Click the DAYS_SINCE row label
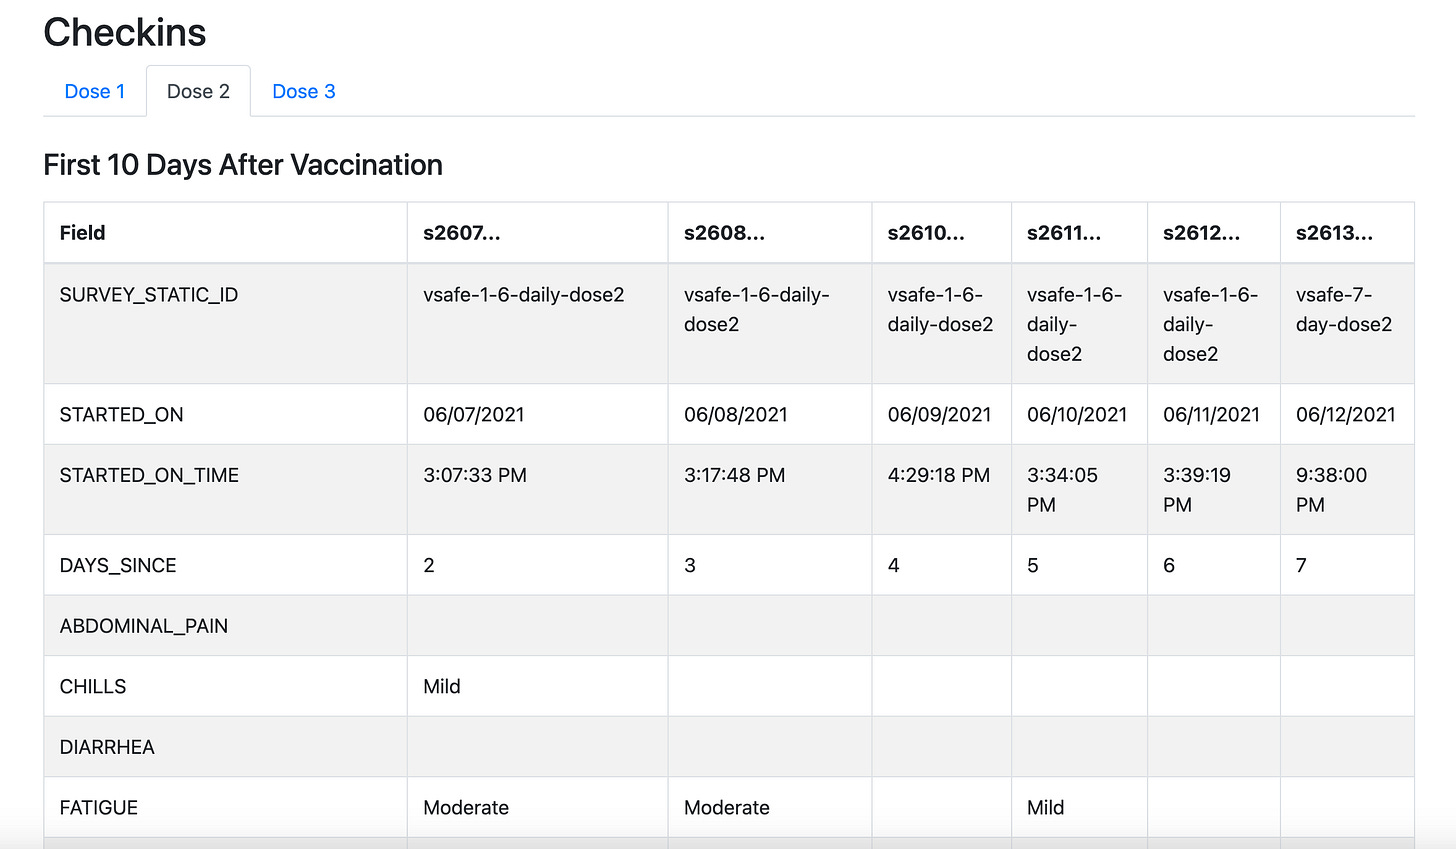The width and height of the screenshot is (1456, 849). [x=118, y=566]
